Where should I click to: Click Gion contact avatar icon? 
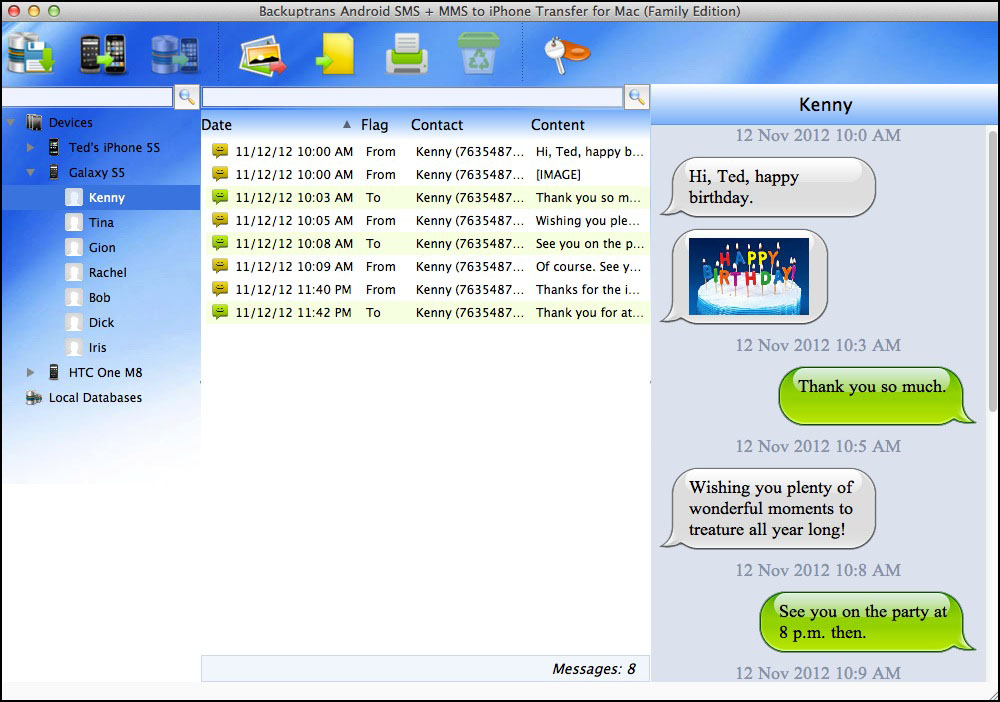[74, 247]
